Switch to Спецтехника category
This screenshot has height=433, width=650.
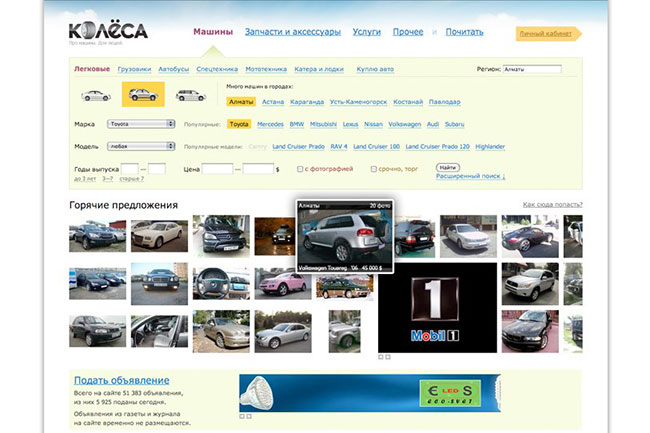(x=217, y=69)
